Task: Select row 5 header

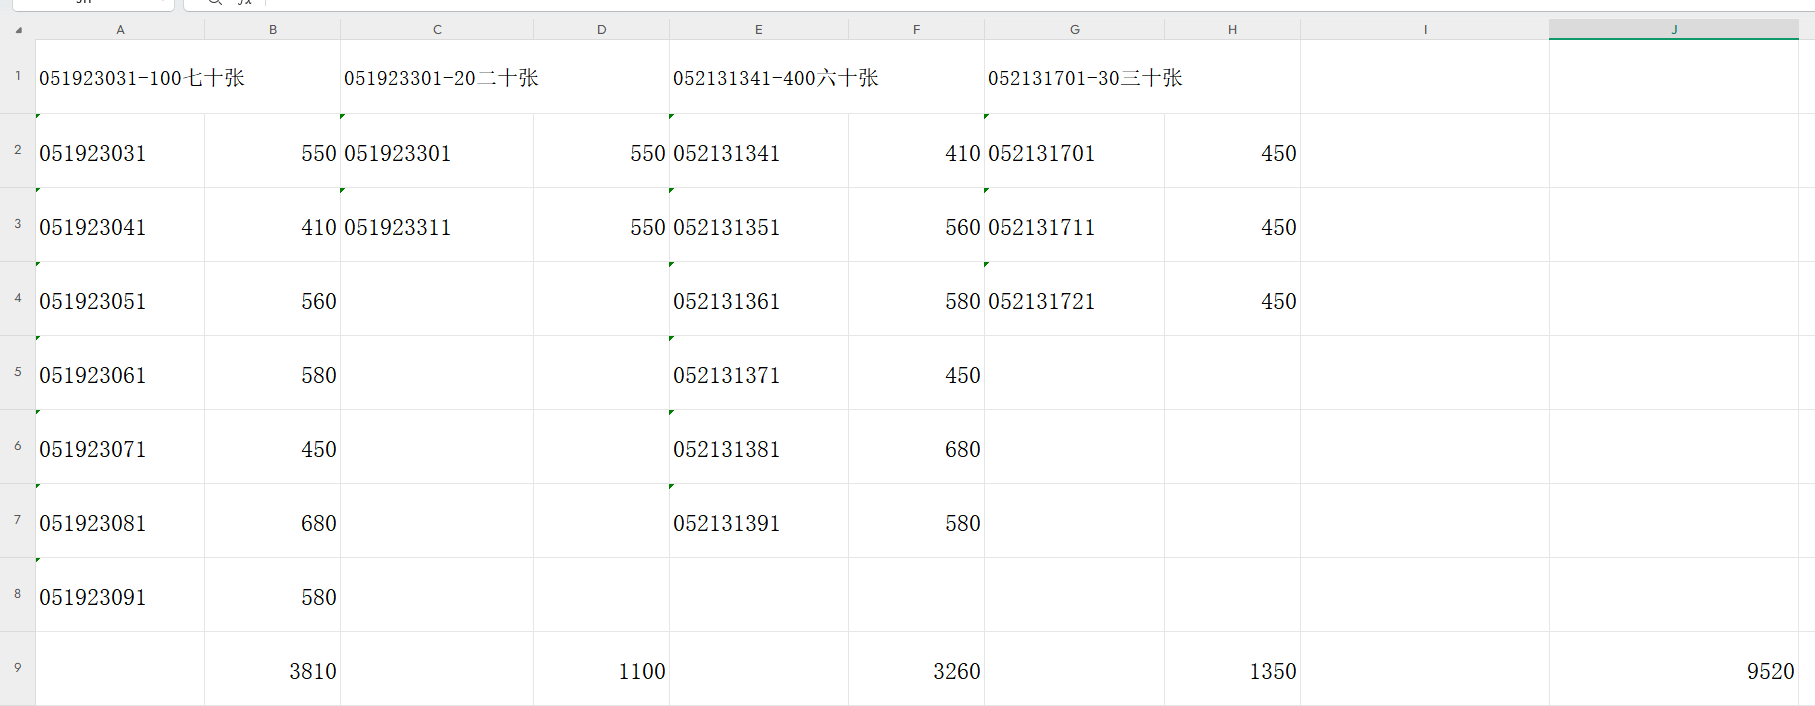Action: (x=17, y=372)
